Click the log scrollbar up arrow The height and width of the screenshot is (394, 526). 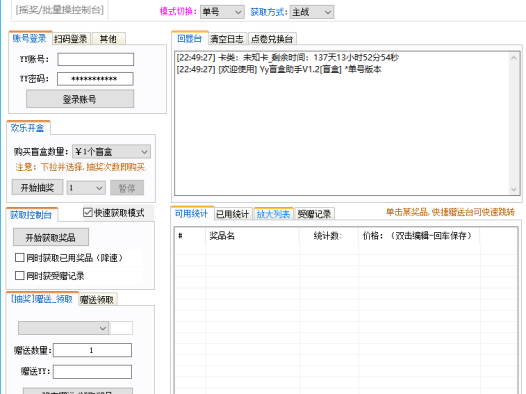pos(514,58)
